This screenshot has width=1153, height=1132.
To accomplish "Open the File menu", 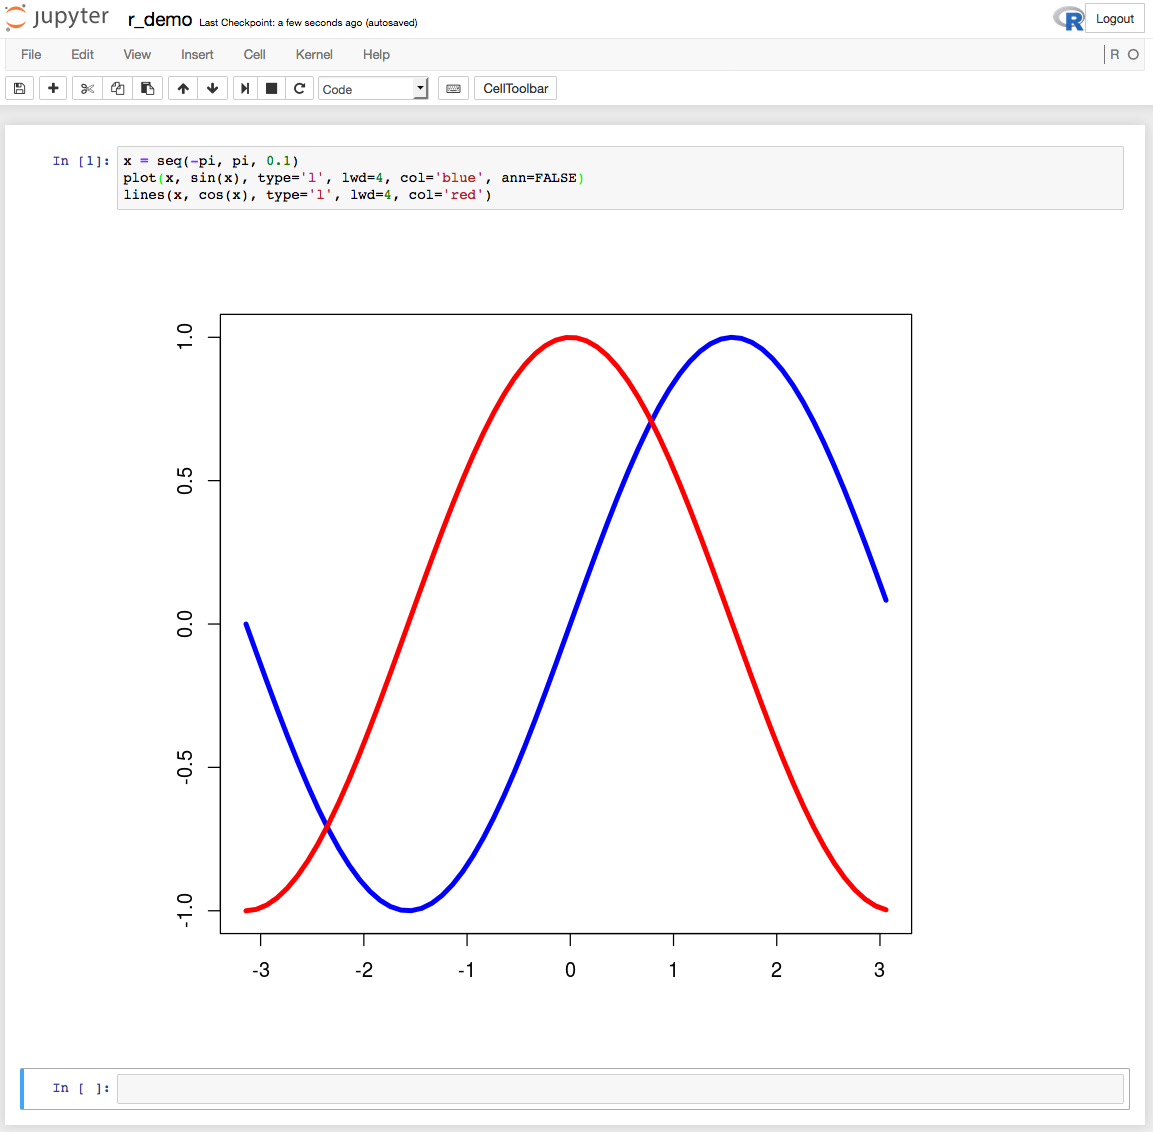I will [x=31, y=55].
